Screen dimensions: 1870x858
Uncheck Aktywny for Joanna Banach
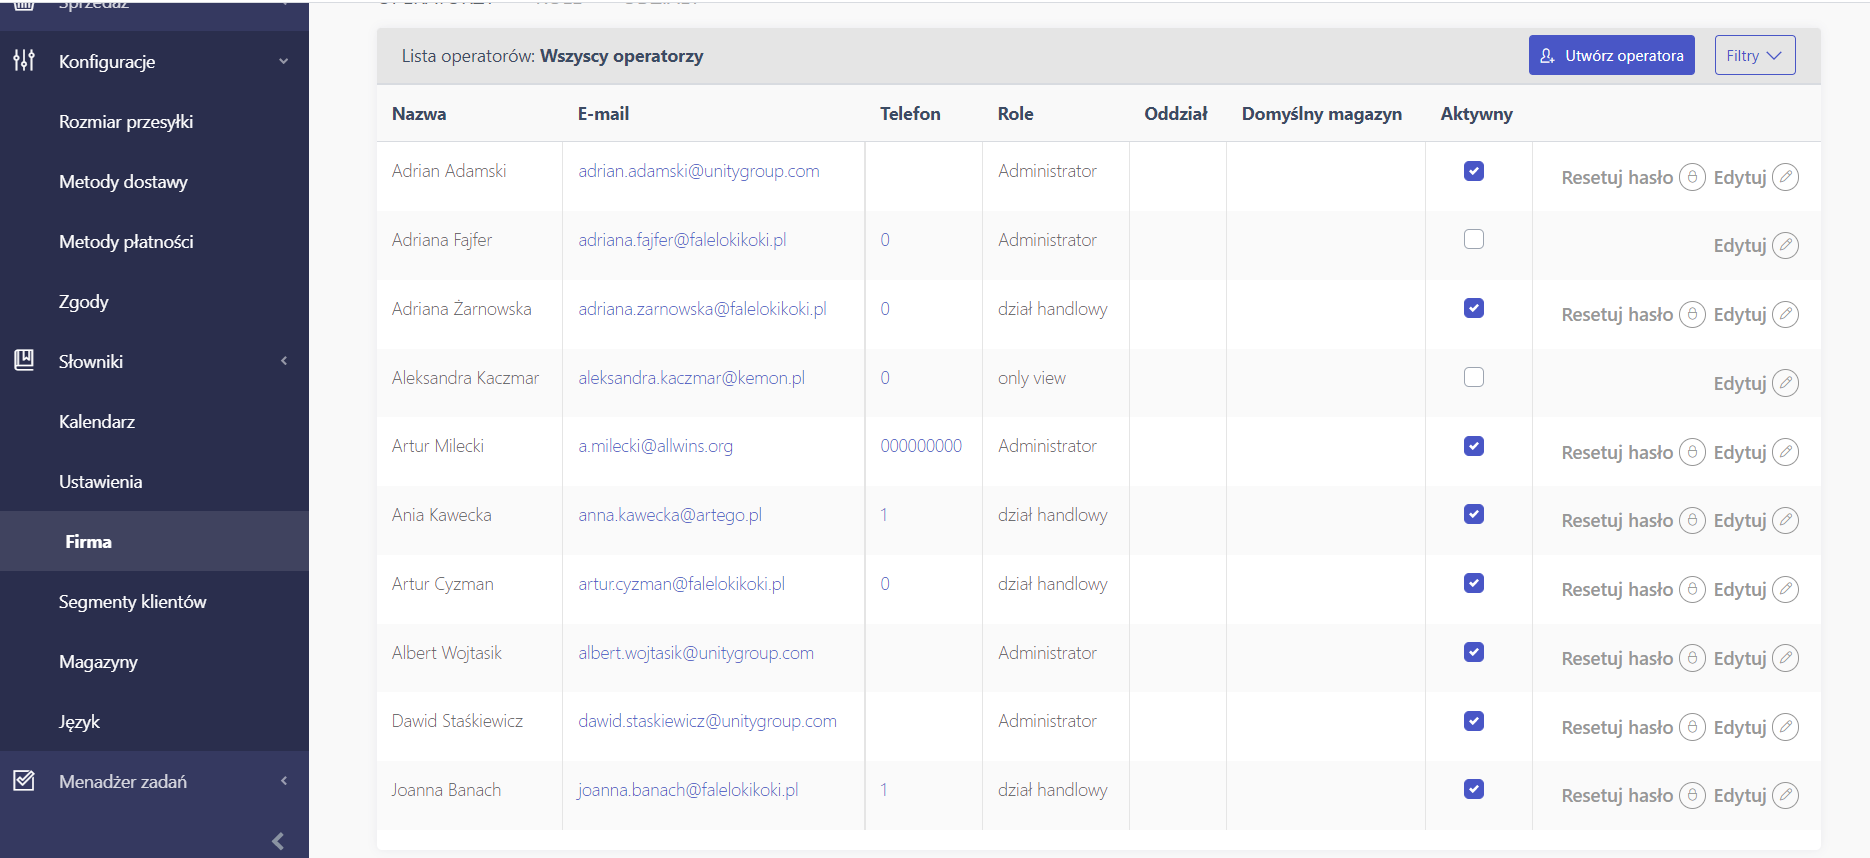point(1474,789)
